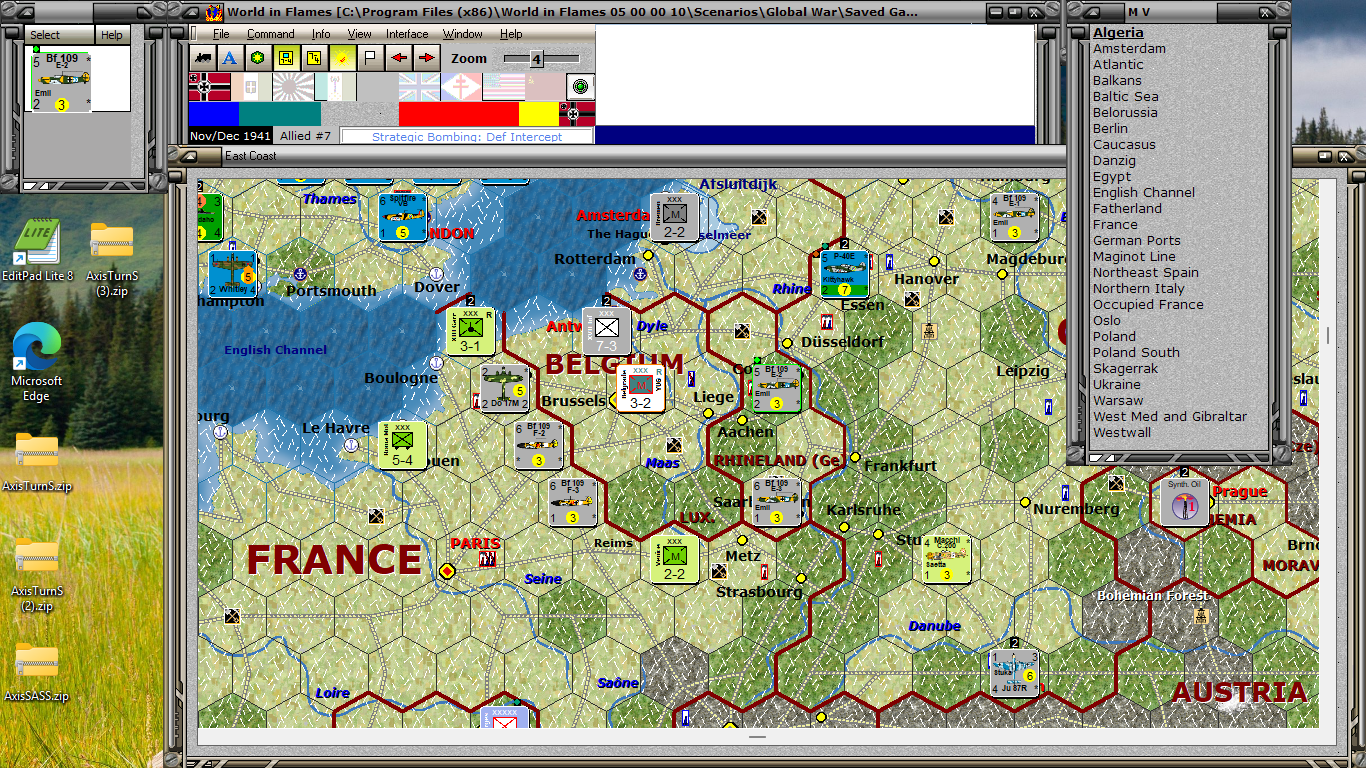Click the white flag toolbar icon
Screen dimensions: 1366x768
click(370, 58)
